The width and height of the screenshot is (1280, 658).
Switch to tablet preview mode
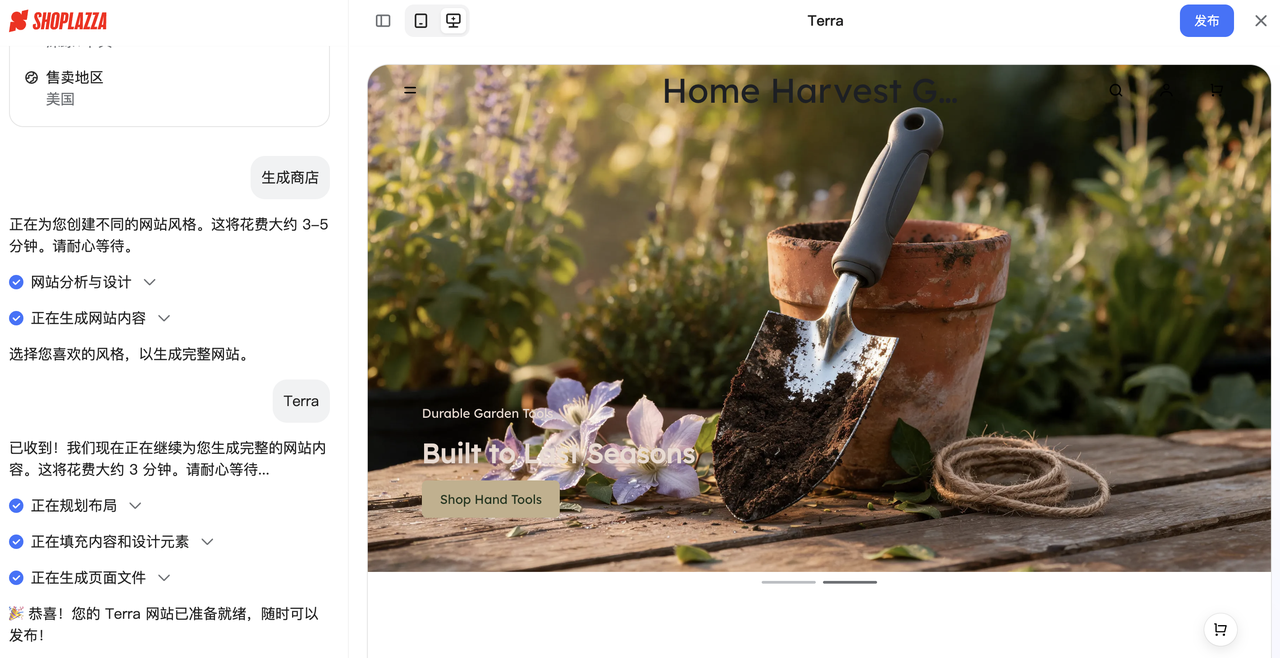[421, 20]
